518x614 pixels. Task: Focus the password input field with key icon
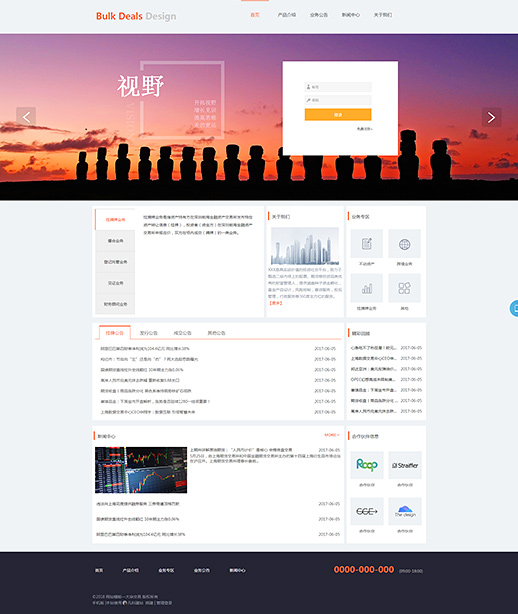point(338,100)
